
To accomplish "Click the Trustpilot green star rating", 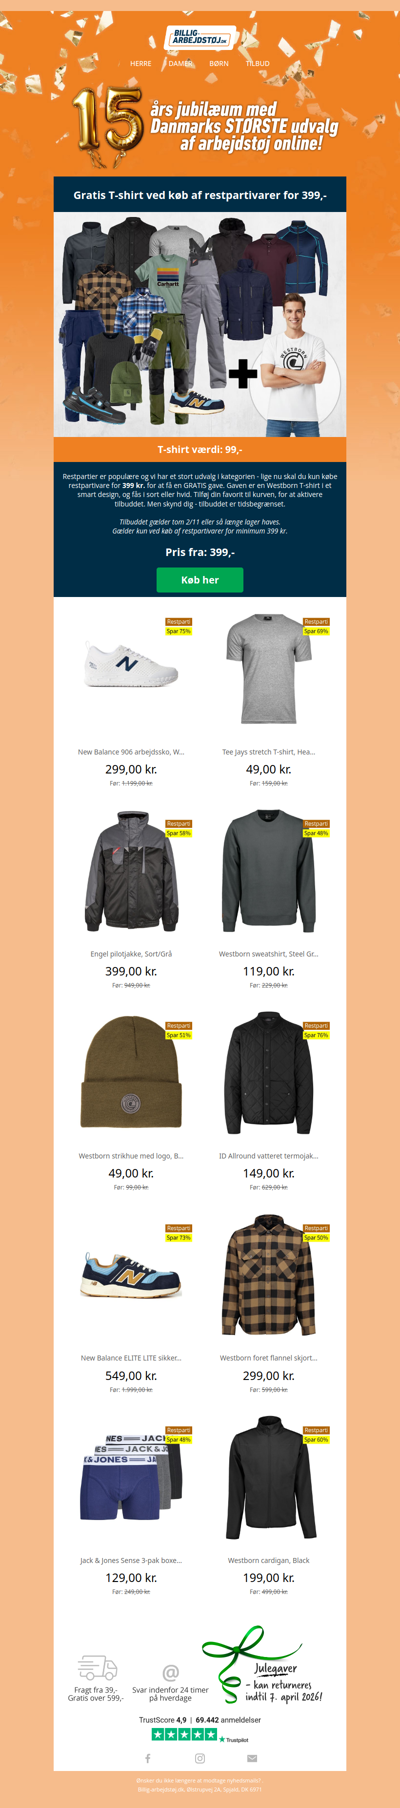I will pos(184,1736).
